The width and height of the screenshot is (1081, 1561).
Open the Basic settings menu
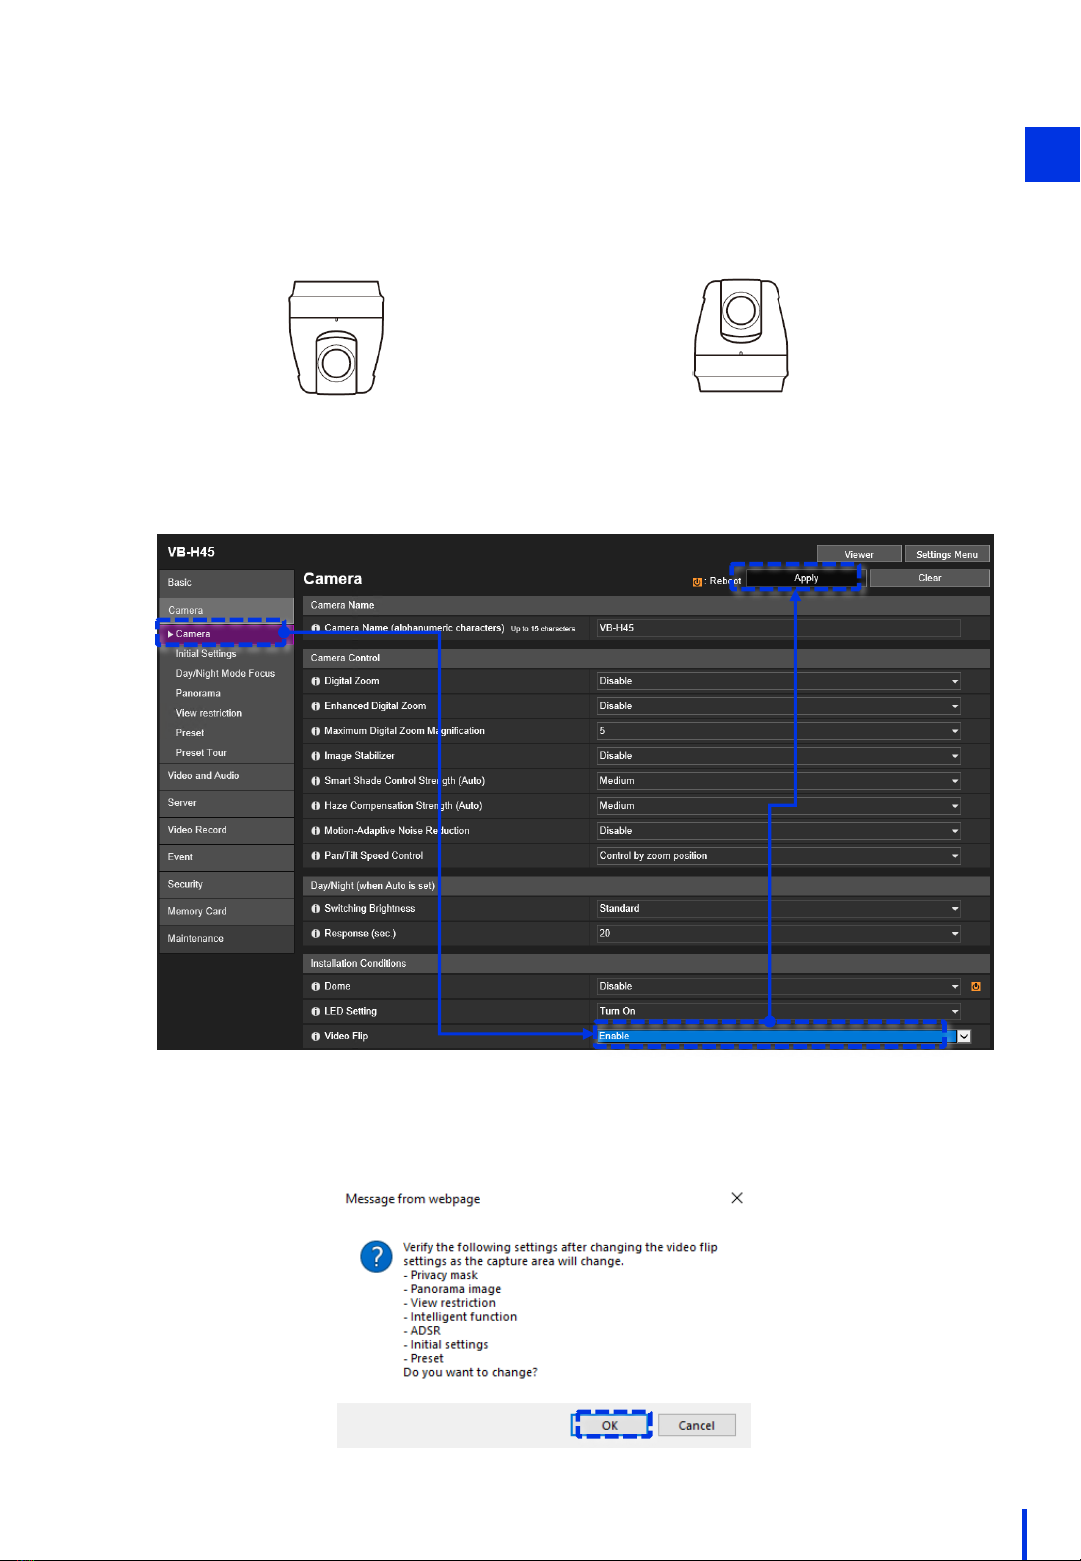click(x=226, y=582)
